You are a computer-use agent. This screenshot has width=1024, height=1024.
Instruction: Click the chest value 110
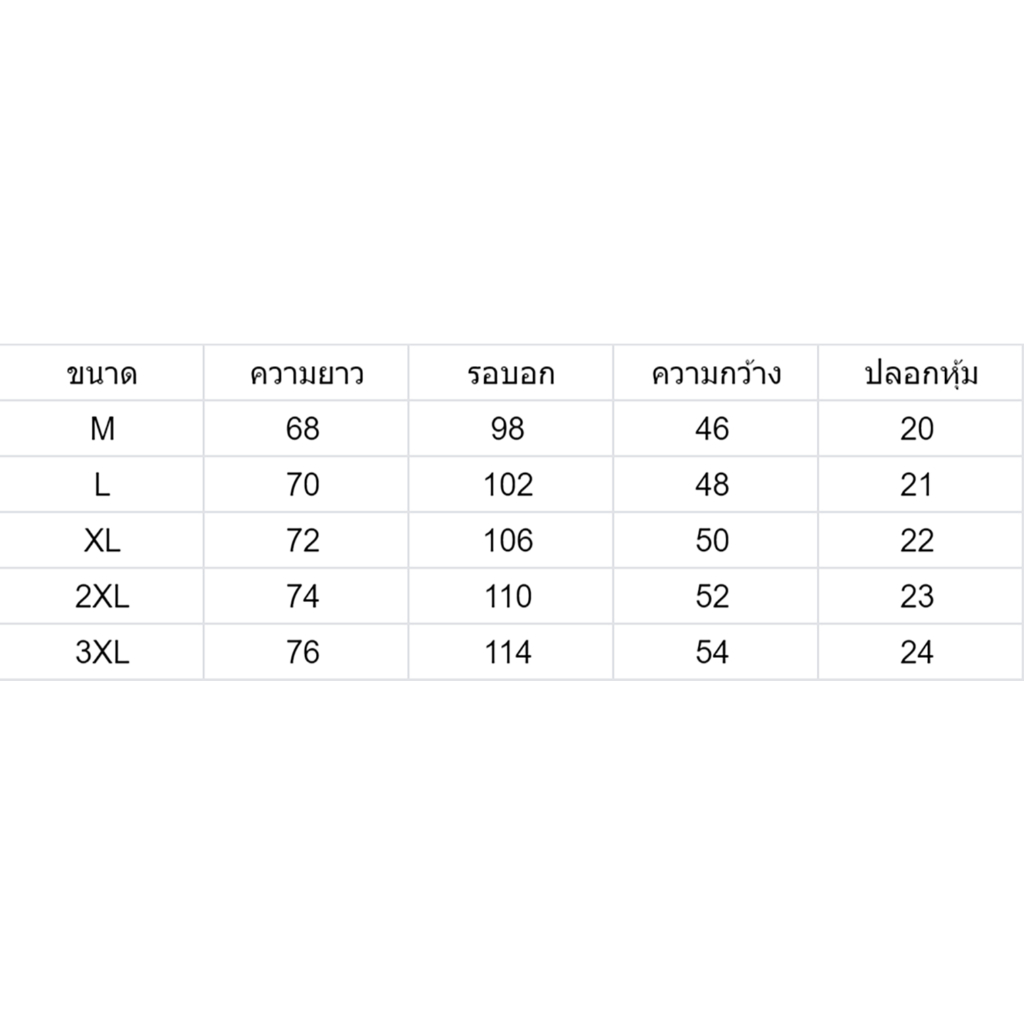[x=511, y=596]
